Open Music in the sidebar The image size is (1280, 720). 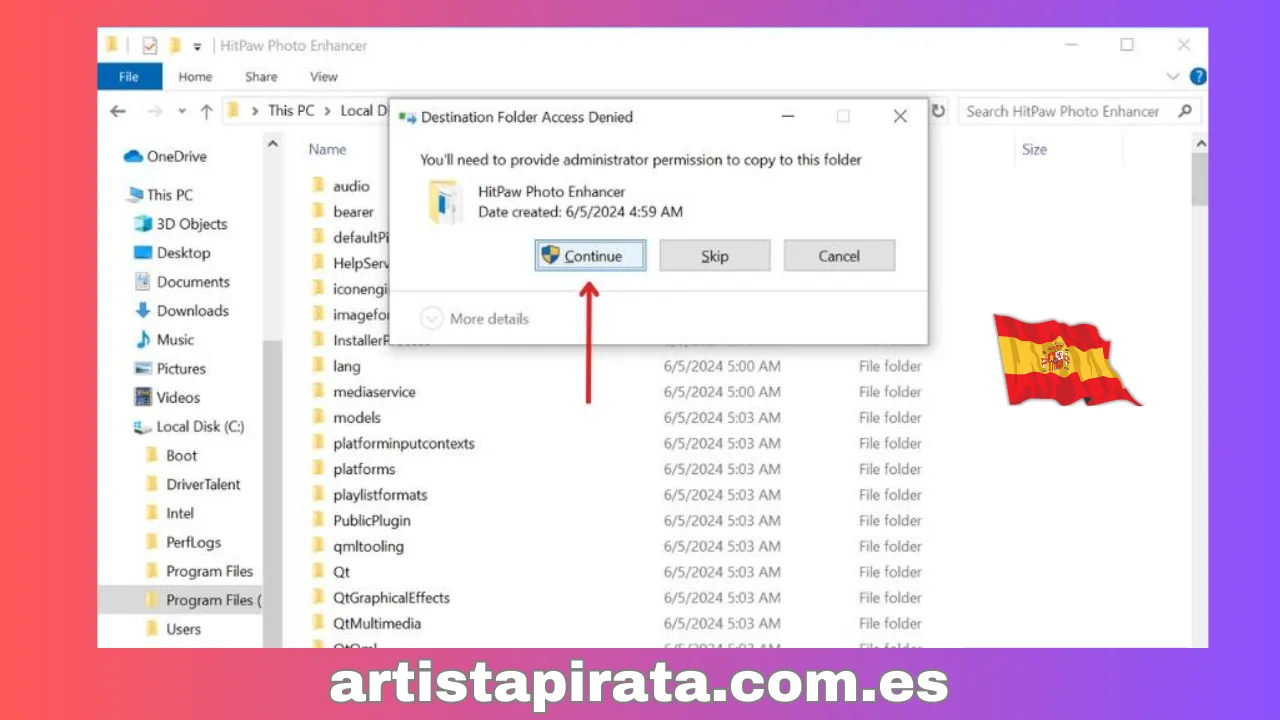coord(165,340)
